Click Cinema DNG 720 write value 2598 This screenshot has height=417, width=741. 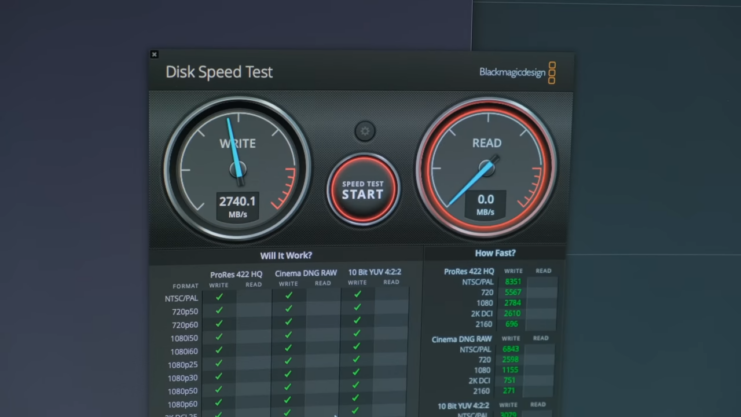510,359
